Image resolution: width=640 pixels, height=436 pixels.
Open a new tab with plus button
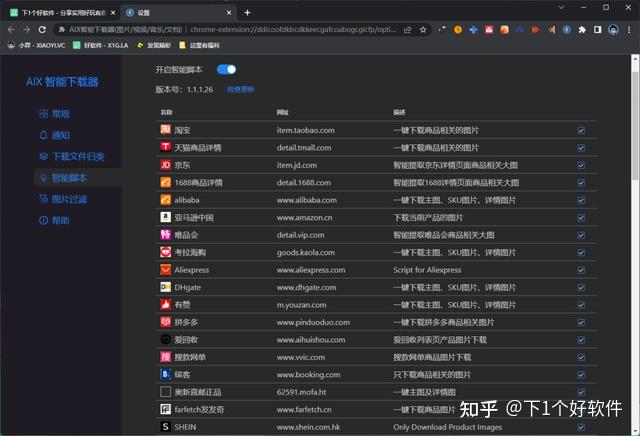[247, 13]
